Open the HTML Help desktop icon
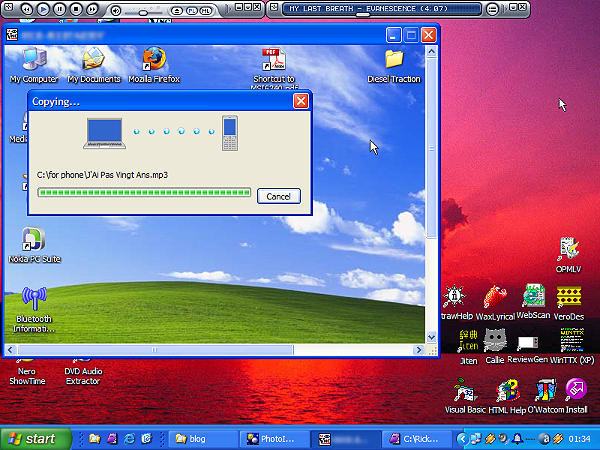 pos(507,396)
